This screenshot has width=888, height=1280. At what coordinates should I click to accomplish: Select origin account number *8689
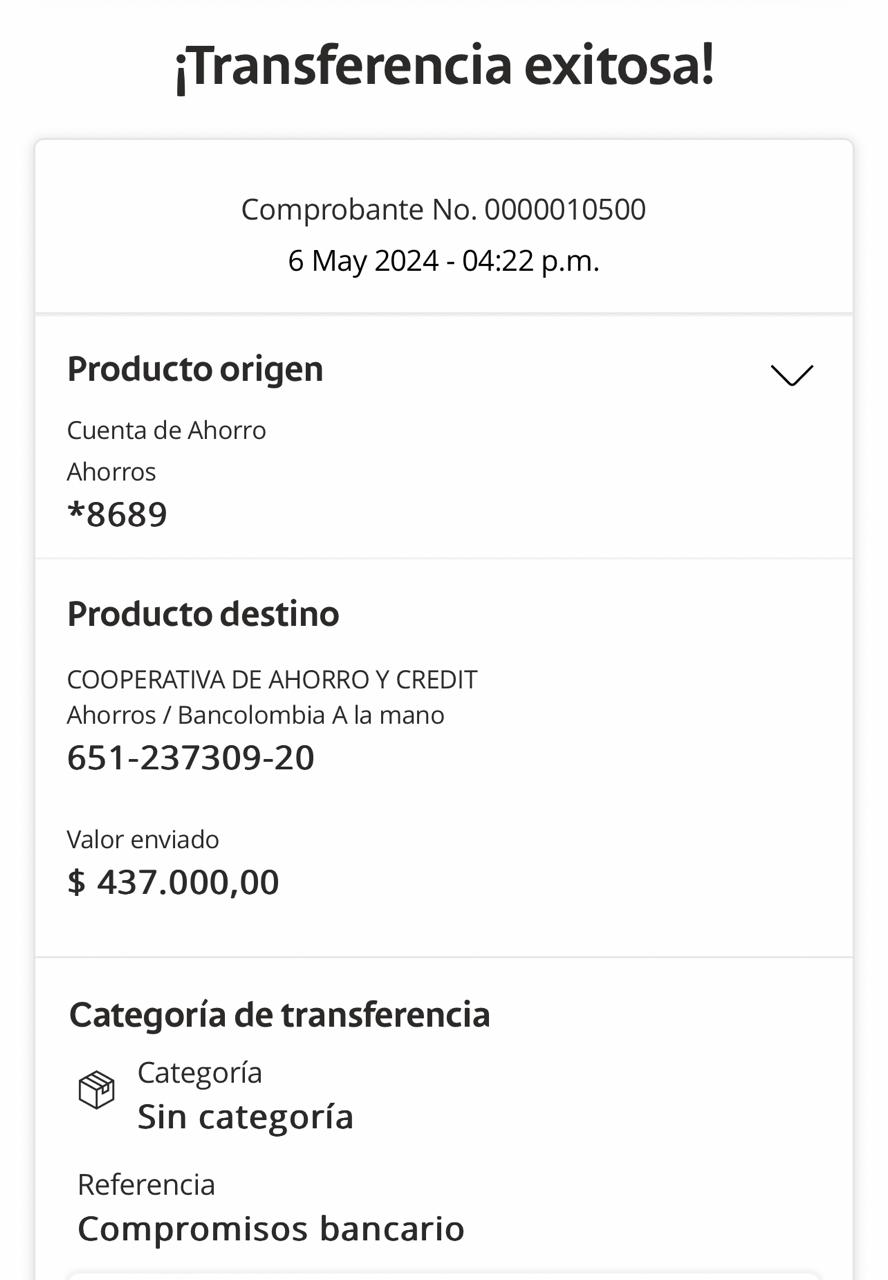117,515
